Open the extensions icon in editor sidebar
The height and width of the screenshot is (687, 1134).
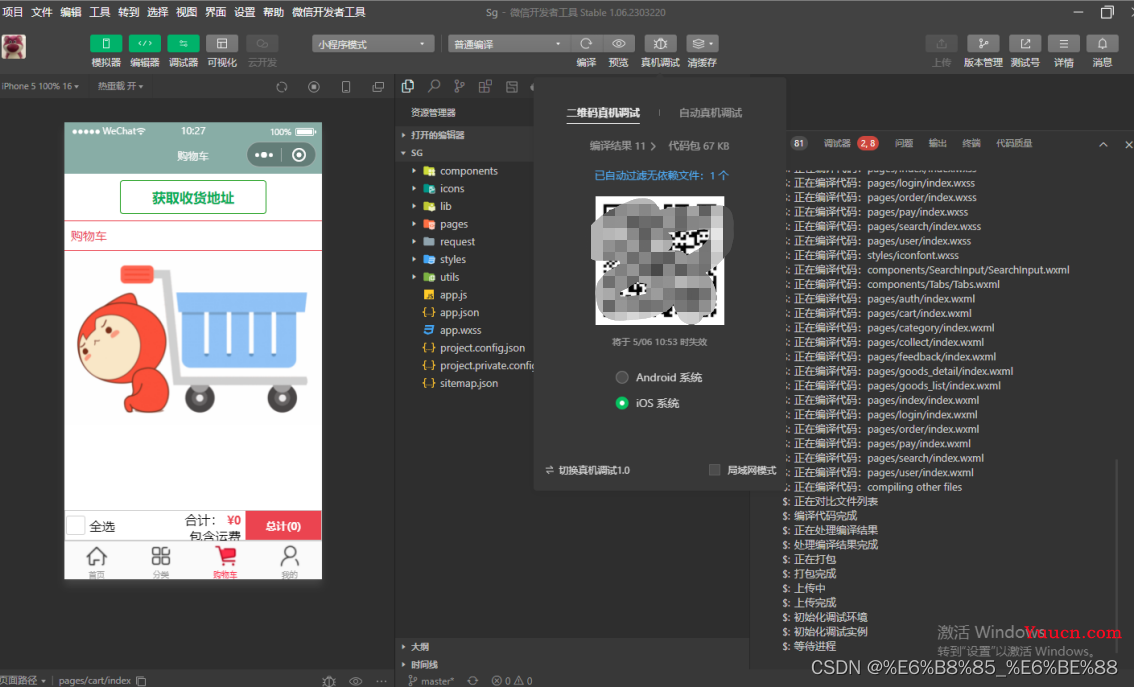[x=485, y=87]
